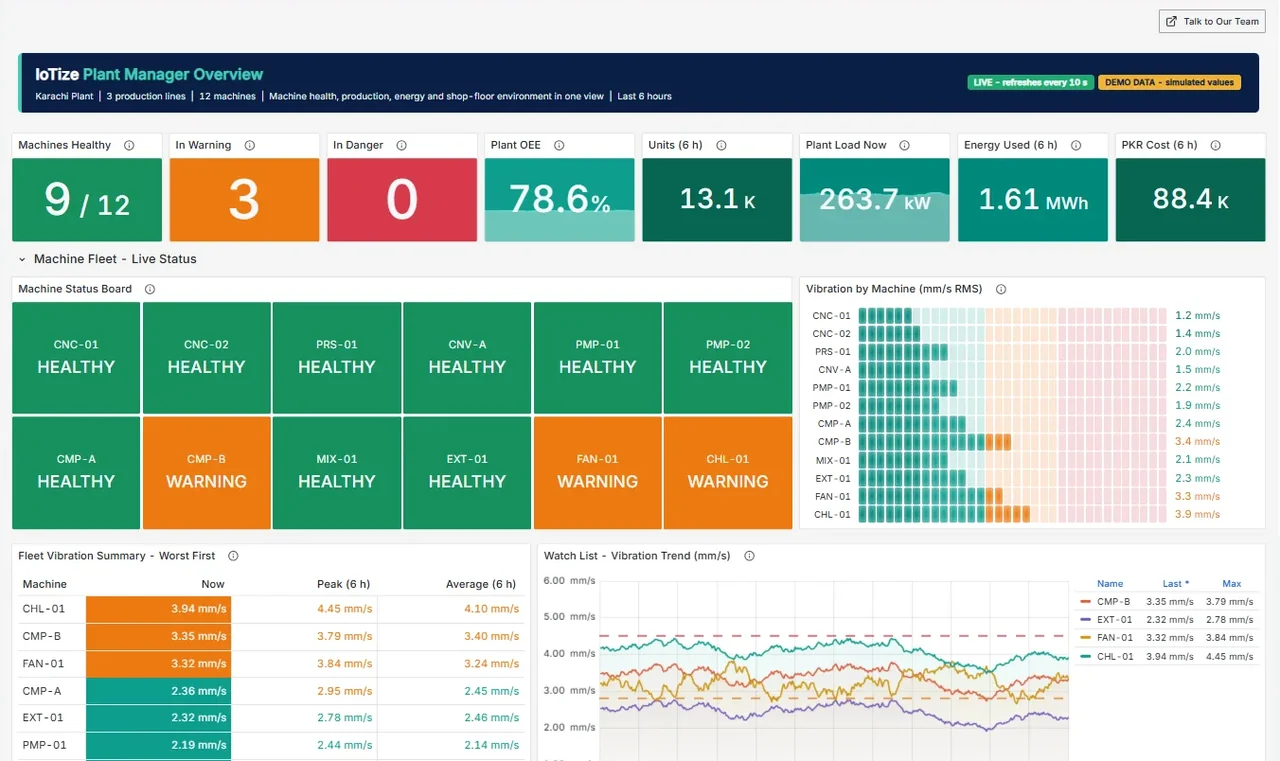Click the CMP-B vibration bar gauge row
This screenshot has height=761, width=1280.
[1012, 442]
